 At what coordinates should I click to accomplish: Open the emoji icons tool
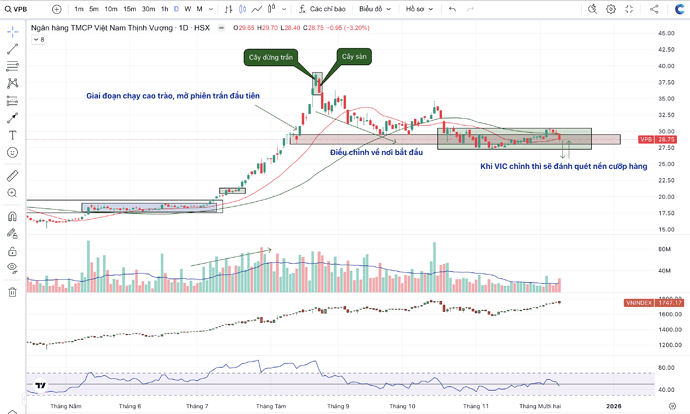12,153
